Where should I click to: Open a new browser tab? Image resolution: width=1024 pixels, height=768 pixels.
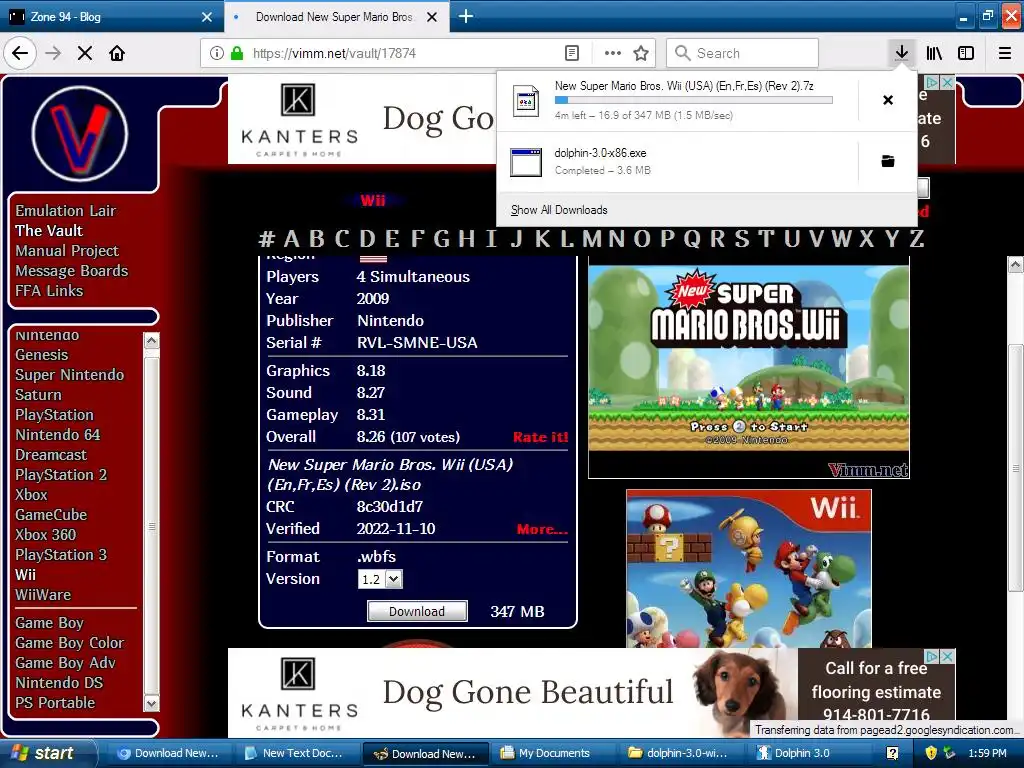(x=466, y=16)
